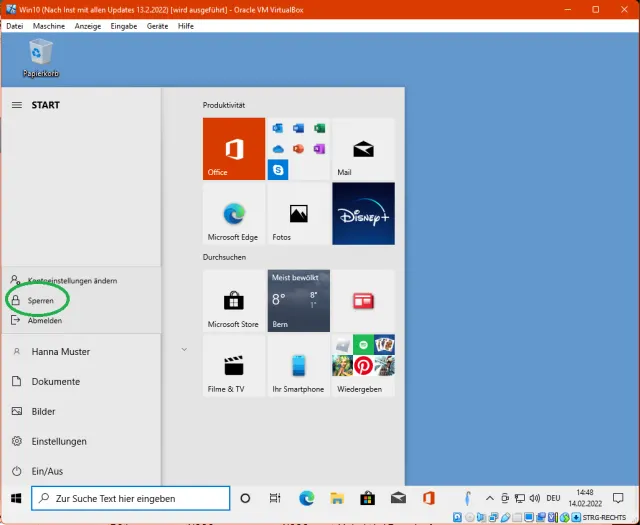Open the Office tile in Start menu
This screenshot has height=525, width=640.
click(234, 149)
